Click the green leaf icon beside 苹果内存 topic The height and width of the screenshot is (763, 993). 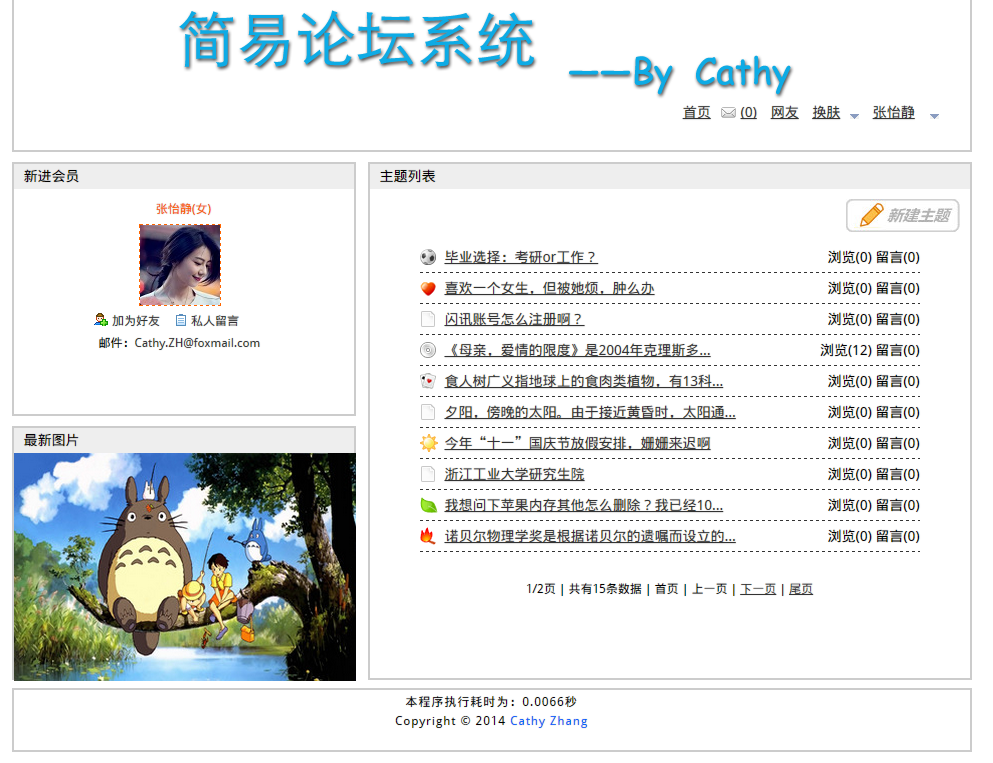coord(428,505)
